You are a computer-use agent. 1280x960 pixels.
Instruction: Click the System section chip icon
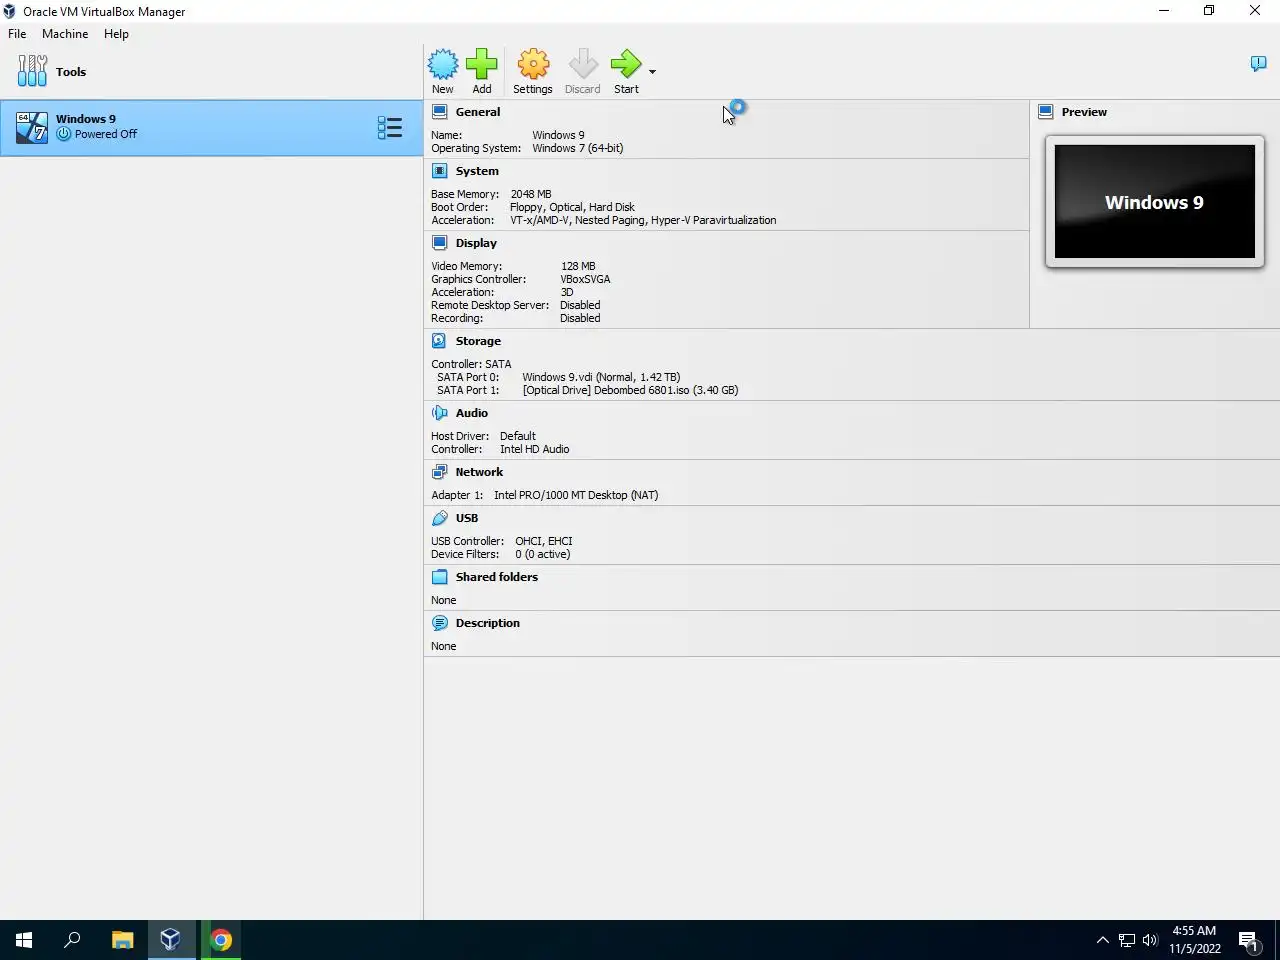[440, 171]
